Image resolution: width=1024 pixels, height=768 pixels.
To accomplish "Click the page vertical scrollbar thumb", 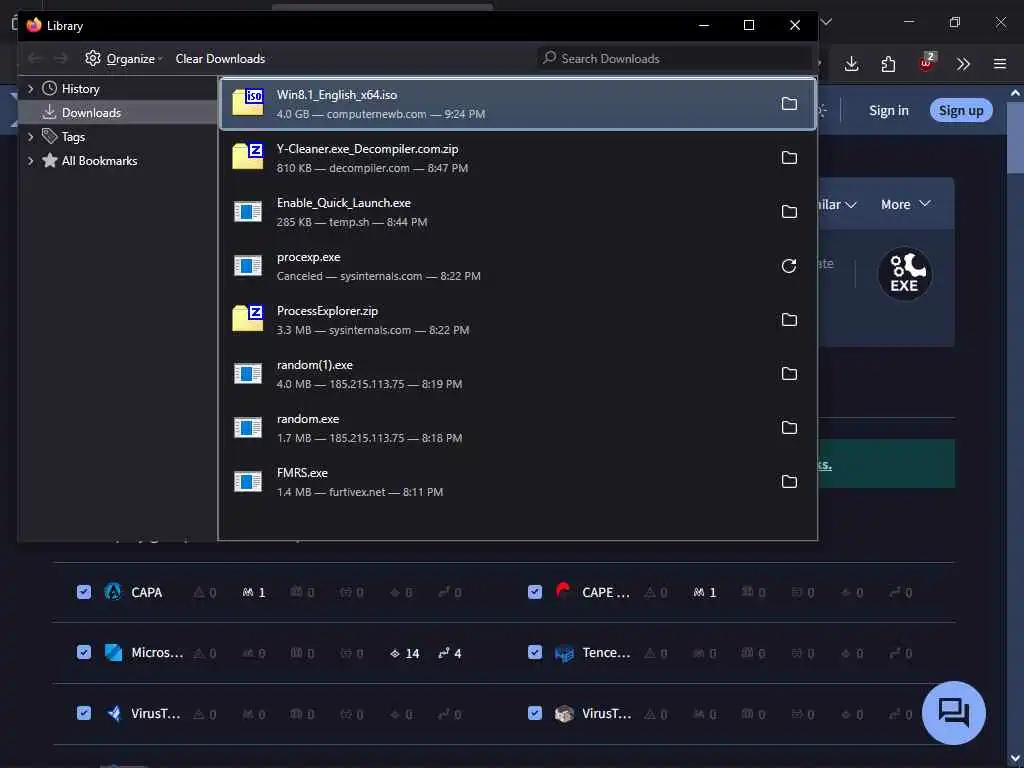I will [x=1015, y=138].
